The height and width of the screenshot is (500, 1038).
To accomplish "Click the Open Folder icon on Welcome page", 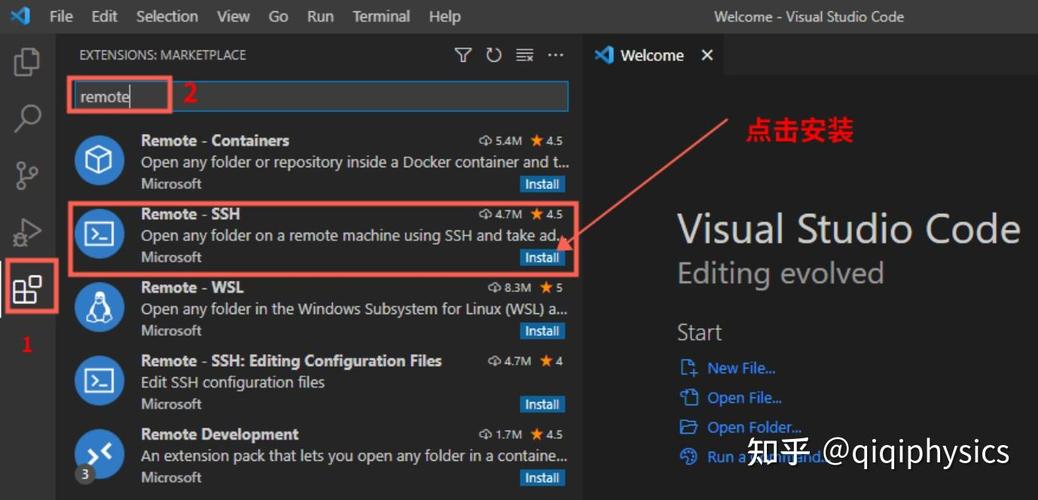I will (689, 426).
